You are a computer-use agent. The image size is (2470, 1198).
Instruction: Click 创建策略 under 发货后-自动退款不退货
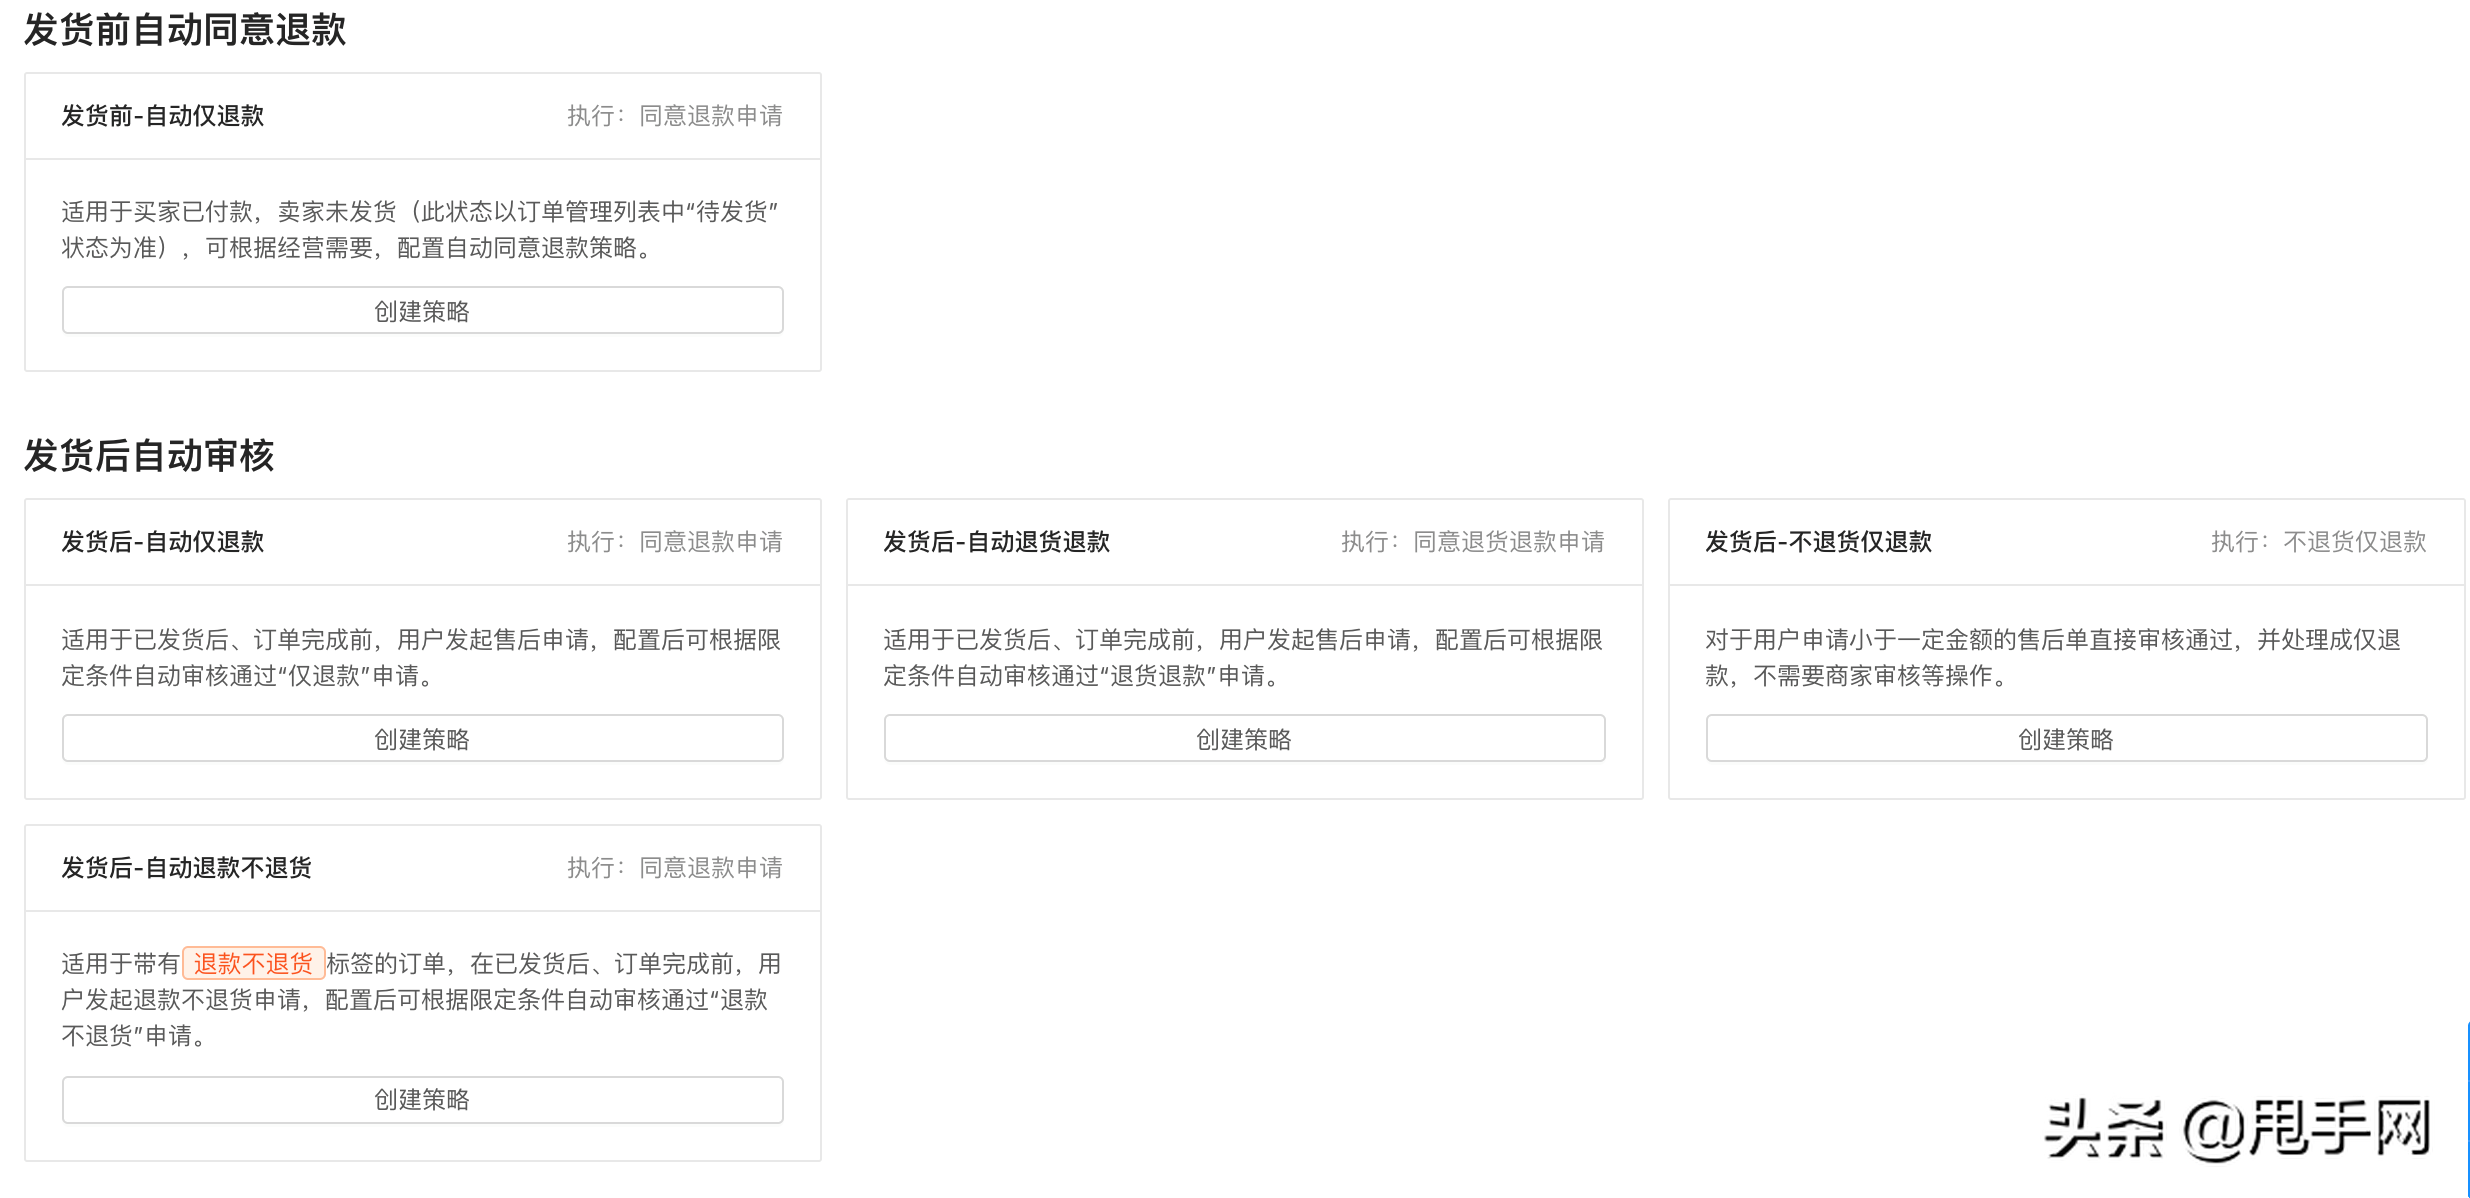point(422,1099)
